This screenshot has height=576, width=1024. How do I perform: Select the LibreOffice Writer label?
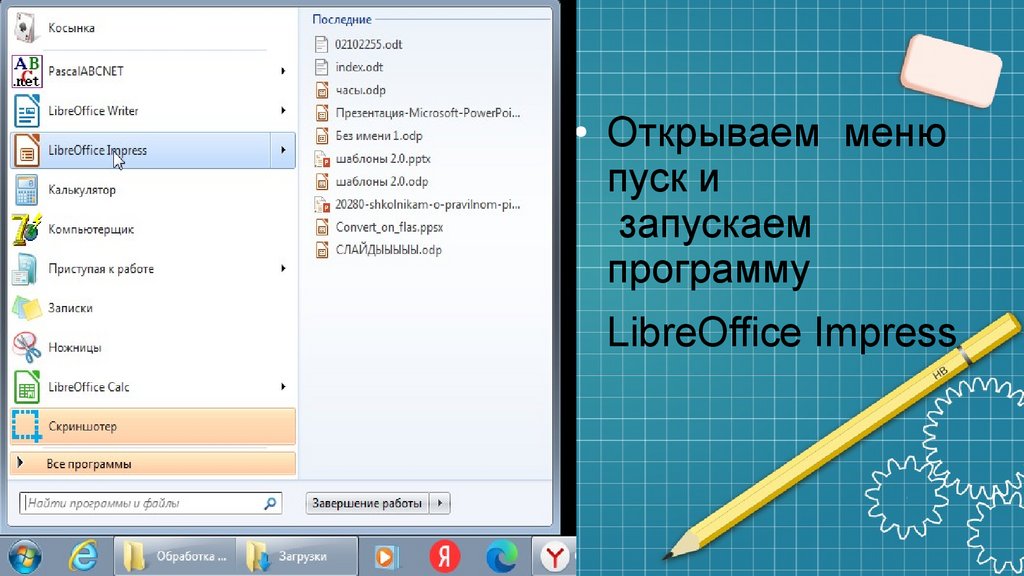pyautogui.click(x=93, y=111)
